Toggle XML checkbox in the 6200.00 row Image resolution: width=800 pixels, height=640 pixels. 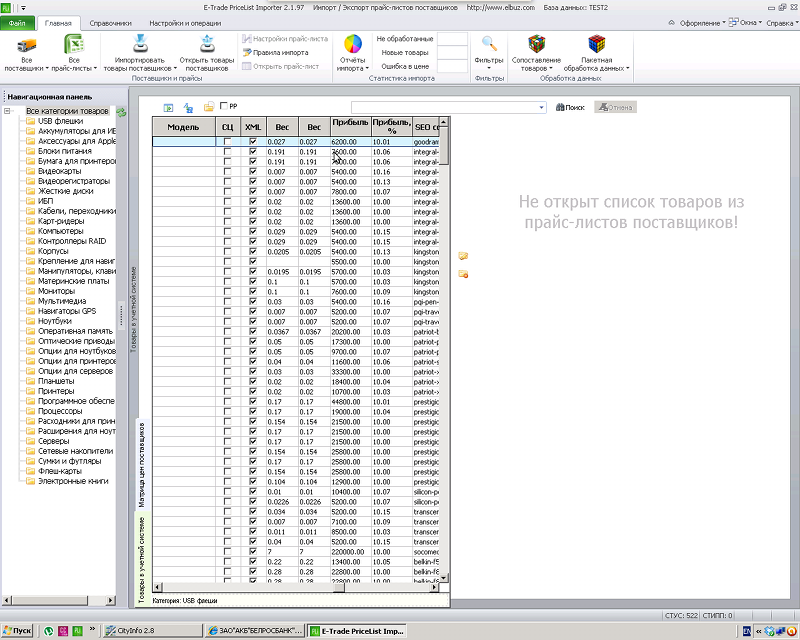253,141
